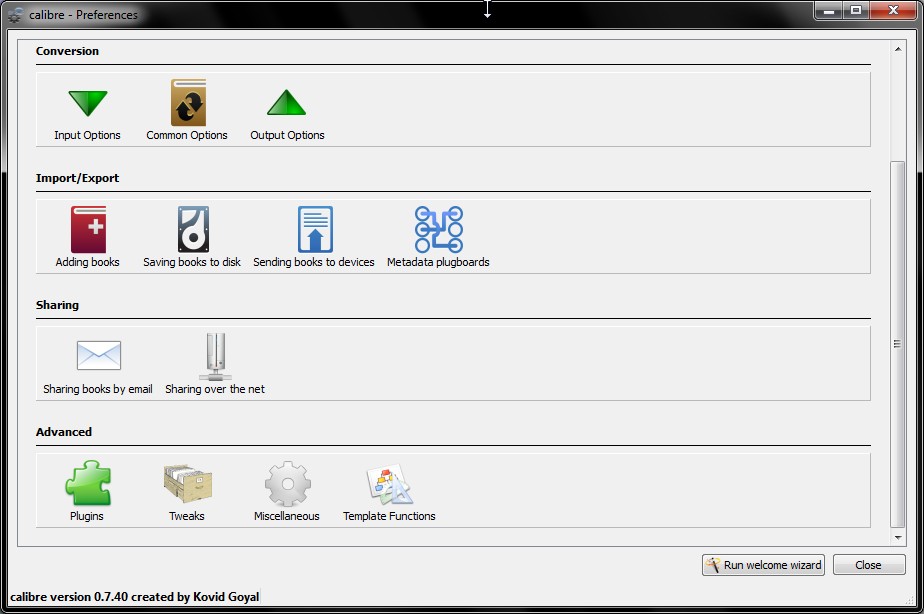The width and height of the screenshot is (924, 614).
Task: Open Template Functions icon
Action: click(x=390, y=484)
